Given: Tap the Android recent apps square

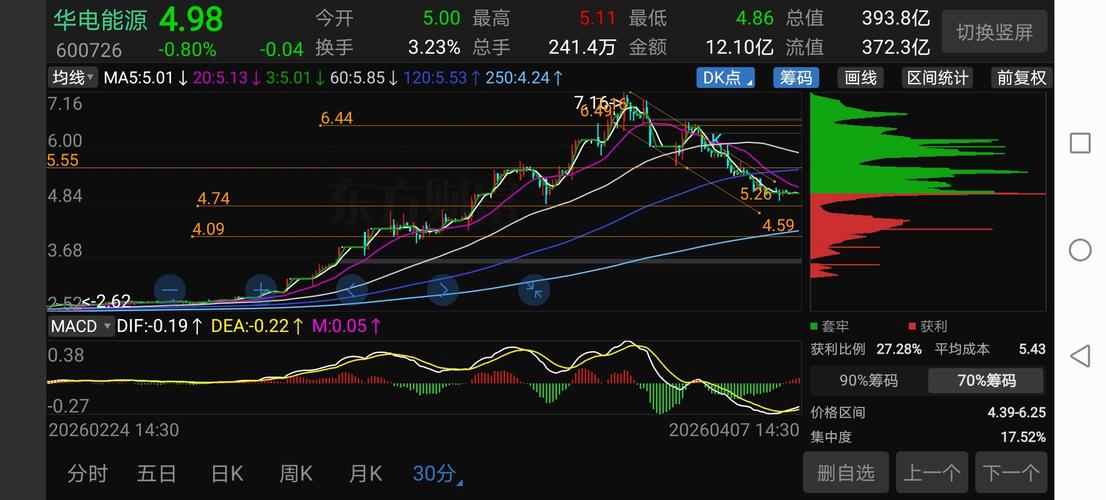Looking at the screenshot, I should tap(1080, 143).
